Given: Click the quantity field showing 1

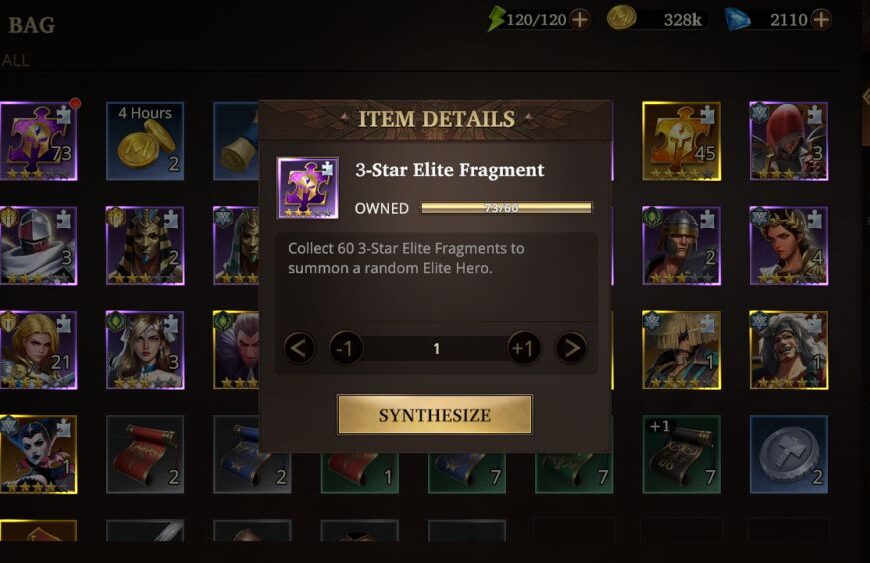Looking at the screenshot, I should click(436, 348).
